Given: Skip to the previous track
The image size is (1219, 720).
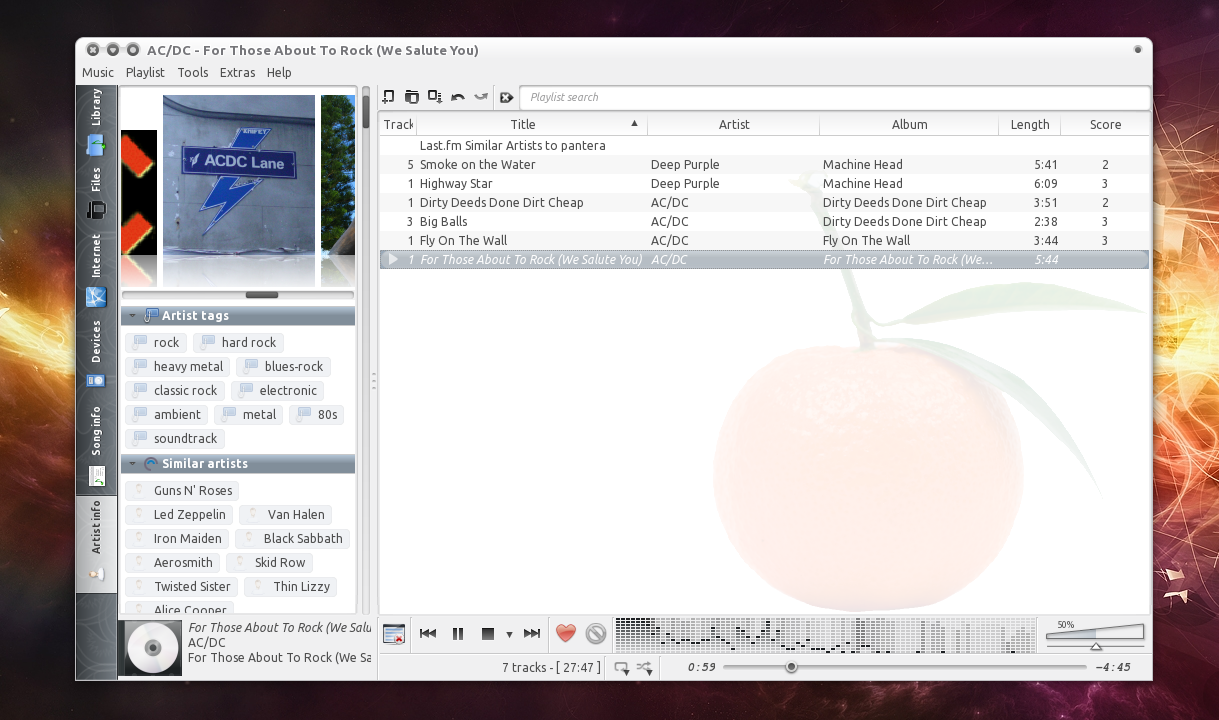Looking at the screenshot, I should (x=428, y=633).
